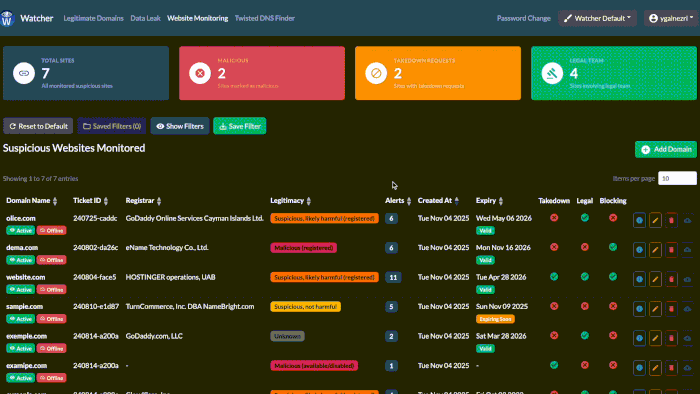Open Saved Filters (0)

point(112,126)
